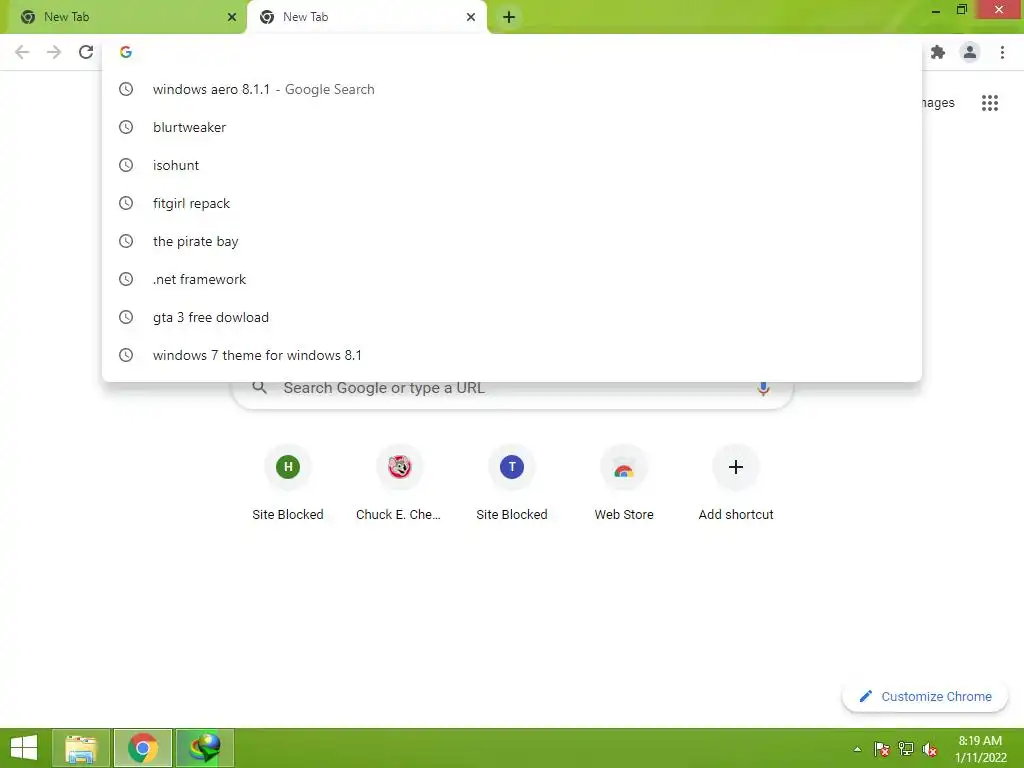Click clock icon beside '.net framework'
The image size is (1024, 768).
(126, 279)
